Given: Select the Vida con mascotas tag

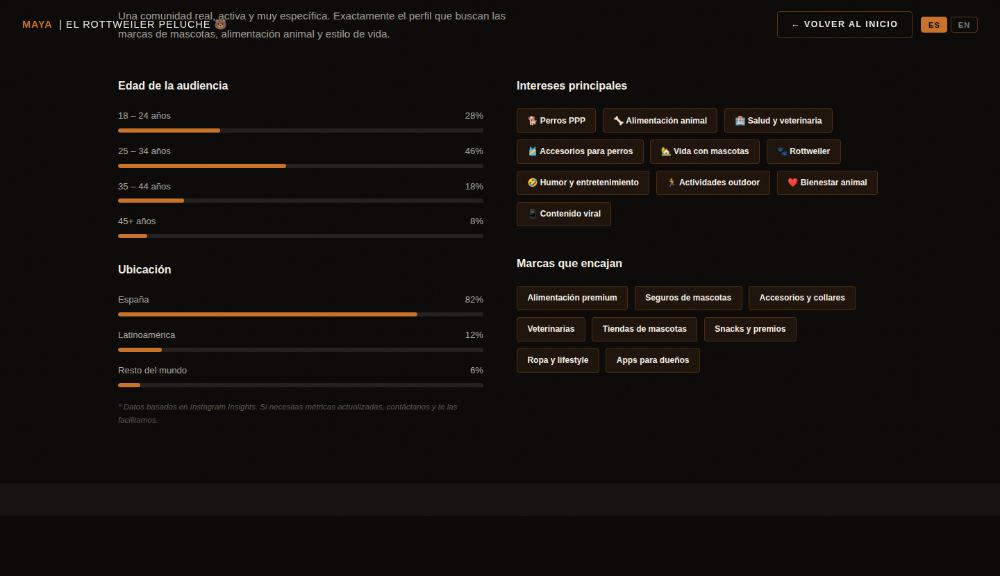Looking at the screenshot, I should [705, 151].
